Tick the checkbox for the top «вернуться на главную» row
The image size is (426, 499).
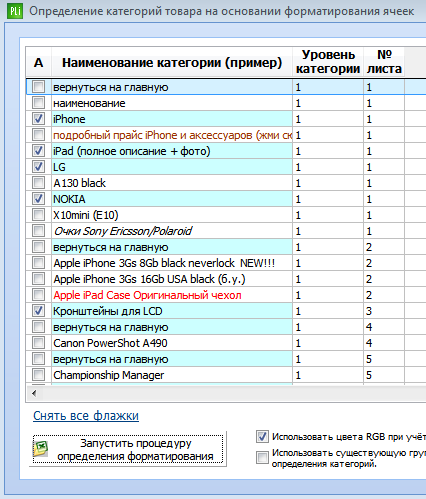(x=38, y=87)
